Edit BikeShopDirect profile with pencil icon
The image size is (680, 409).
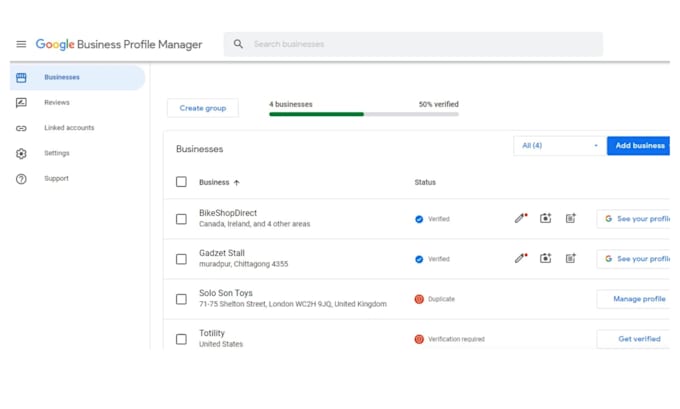(x=521, y=218)
